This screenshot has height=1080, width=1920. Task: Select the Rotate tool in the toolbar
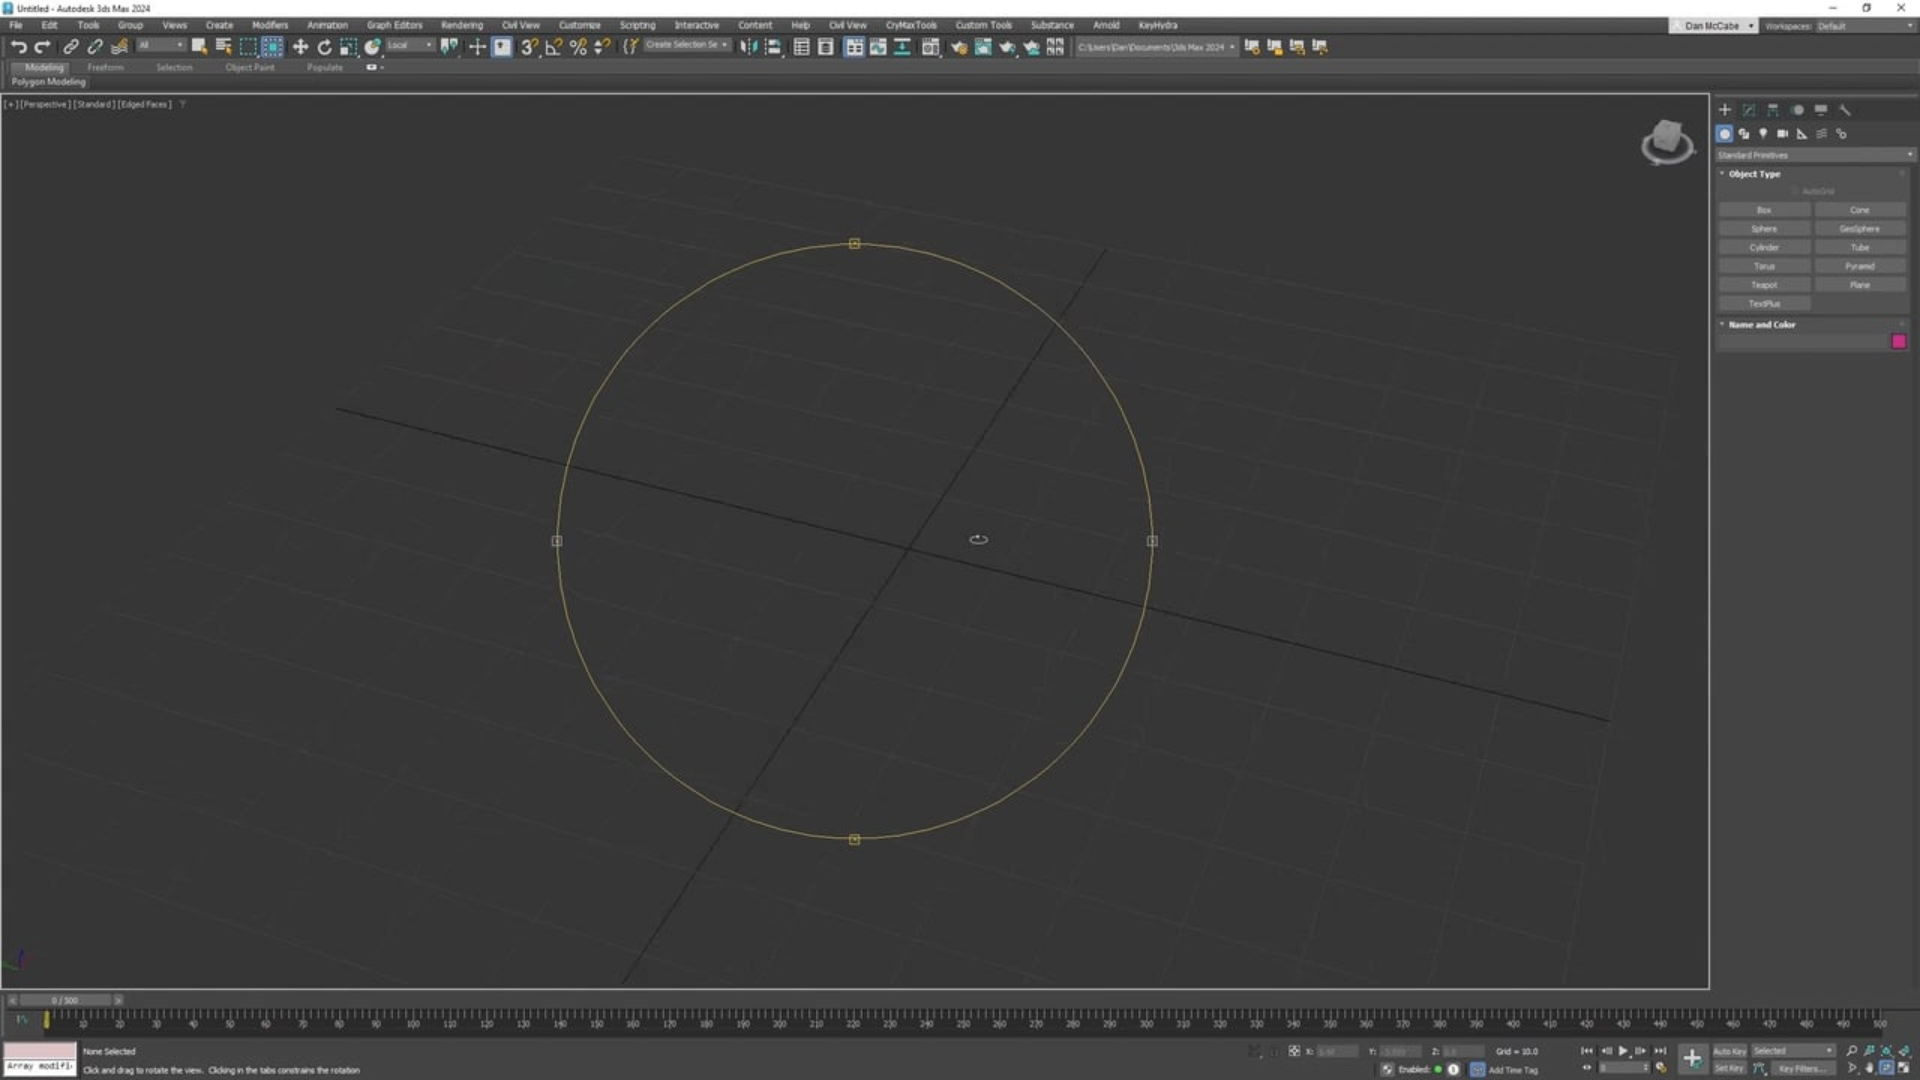click(324, 47)
